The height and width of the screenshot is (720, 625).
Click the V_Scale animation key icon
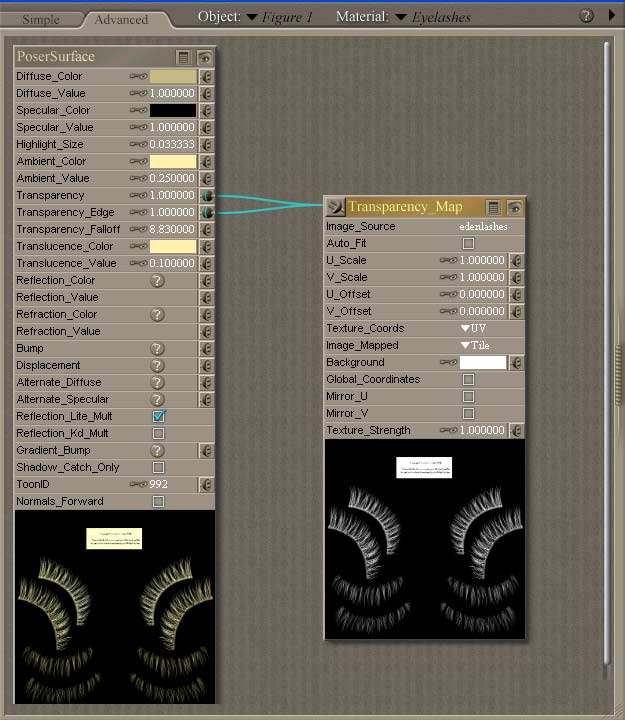pyautogui.click(x=448, y=277)
